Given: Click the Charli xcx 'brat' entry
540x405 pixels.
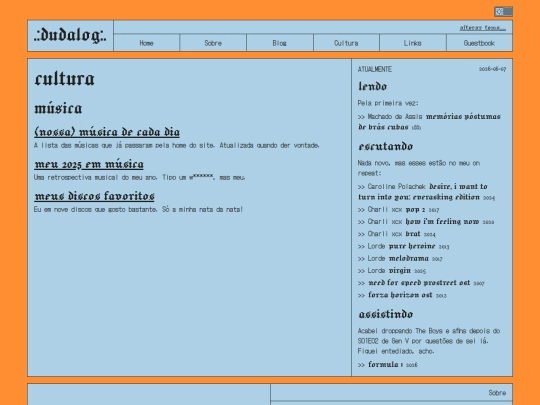Looking at the screenshot, I should pyautogui.click(x=396, y=234).
